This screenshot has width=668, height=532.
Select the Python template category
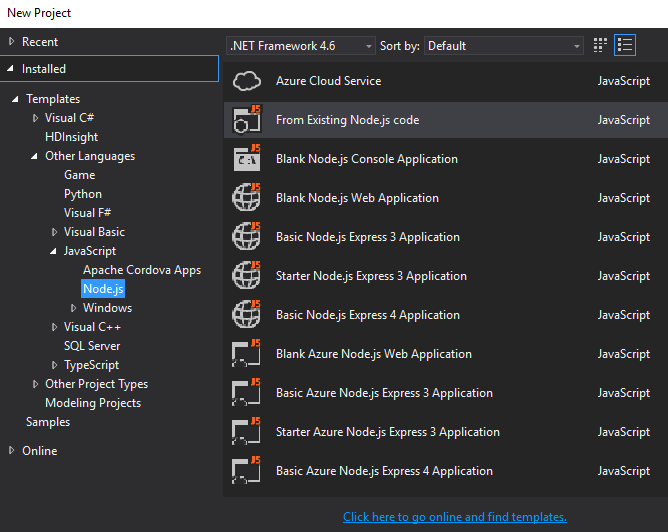[x=83, y=194]
